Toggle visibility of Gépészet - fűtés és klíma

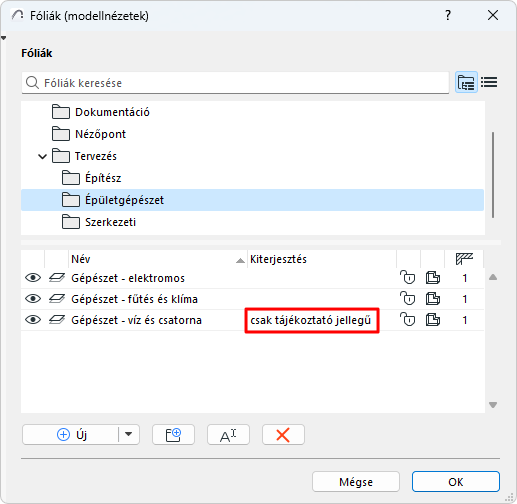click(33, 299)
